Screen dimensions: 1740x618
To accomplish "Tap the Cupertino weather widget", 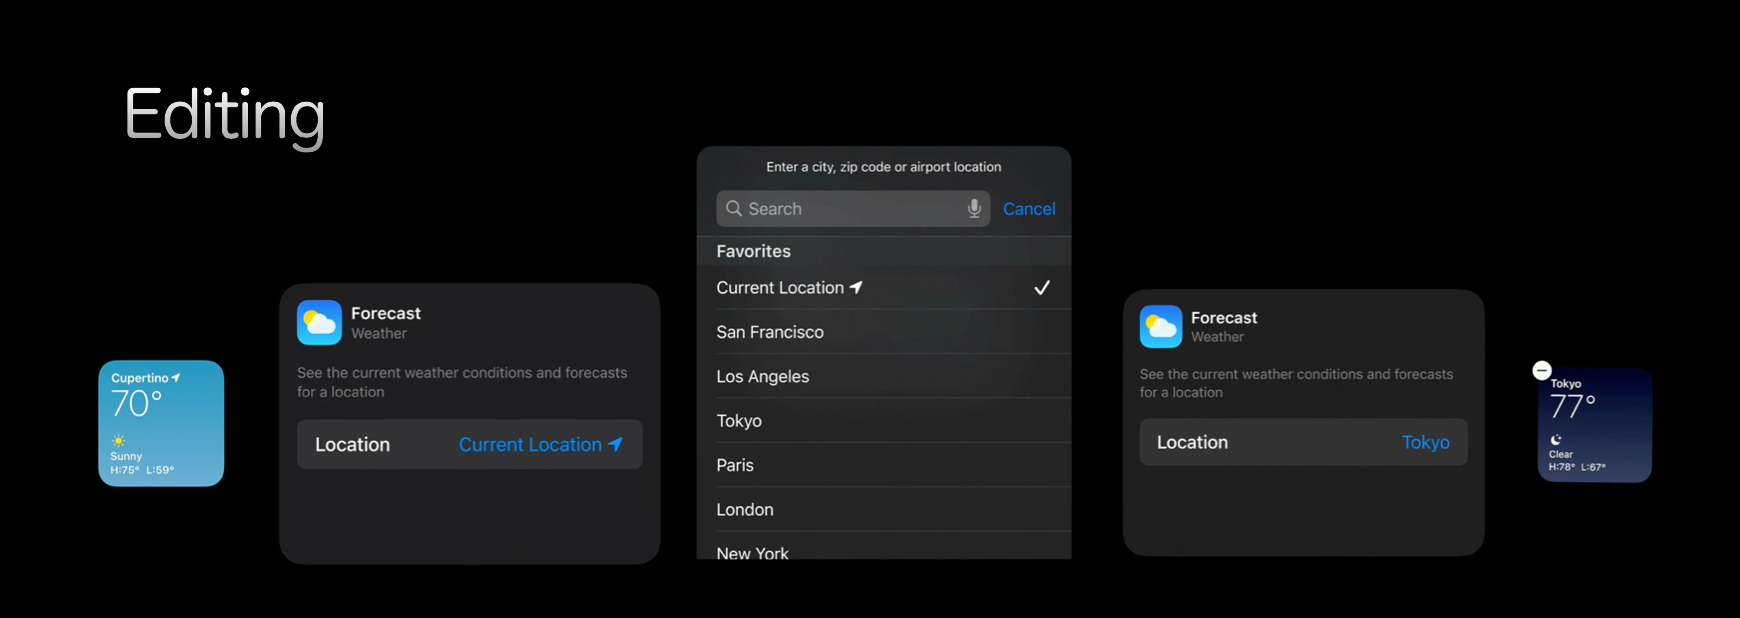I will click(x=161, y=424).
